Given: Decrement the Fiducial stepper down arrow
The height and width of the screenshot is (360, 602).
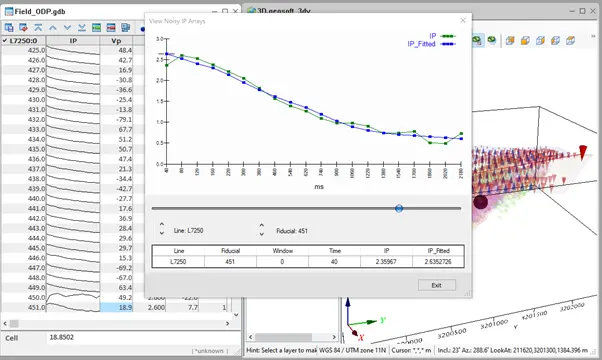Looking at the screenshot, I should pos(261,234).
